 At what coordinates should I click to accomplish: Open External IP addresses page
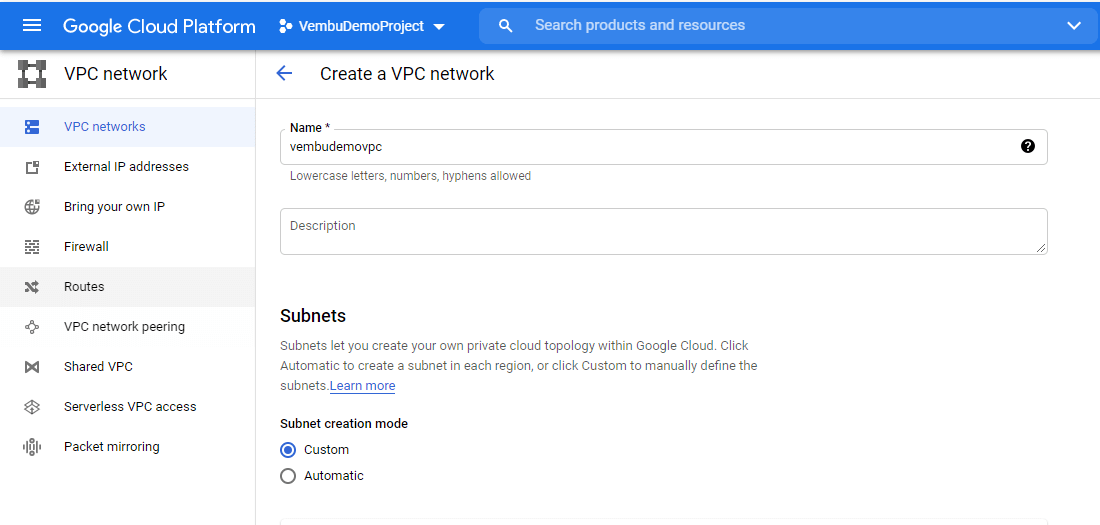click(x=128, y=167)
